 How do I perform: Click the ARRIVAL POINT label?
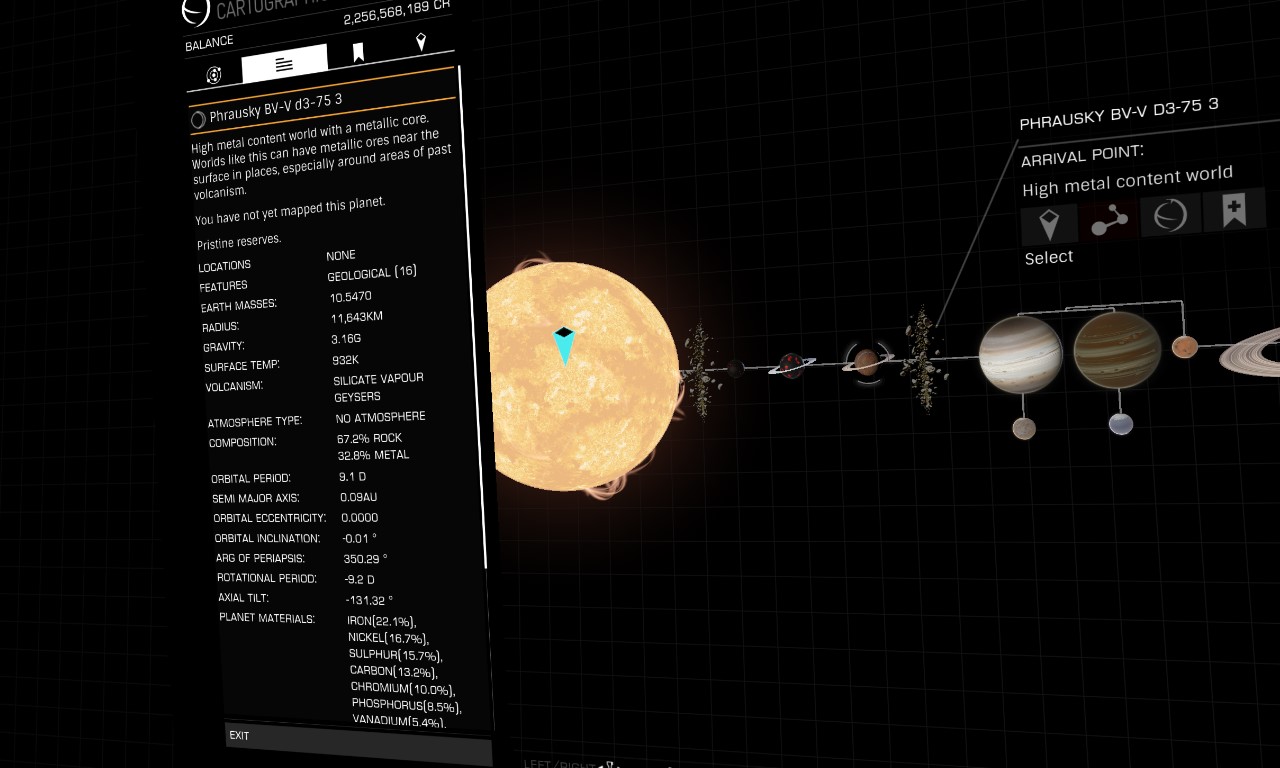(1082, 155)
